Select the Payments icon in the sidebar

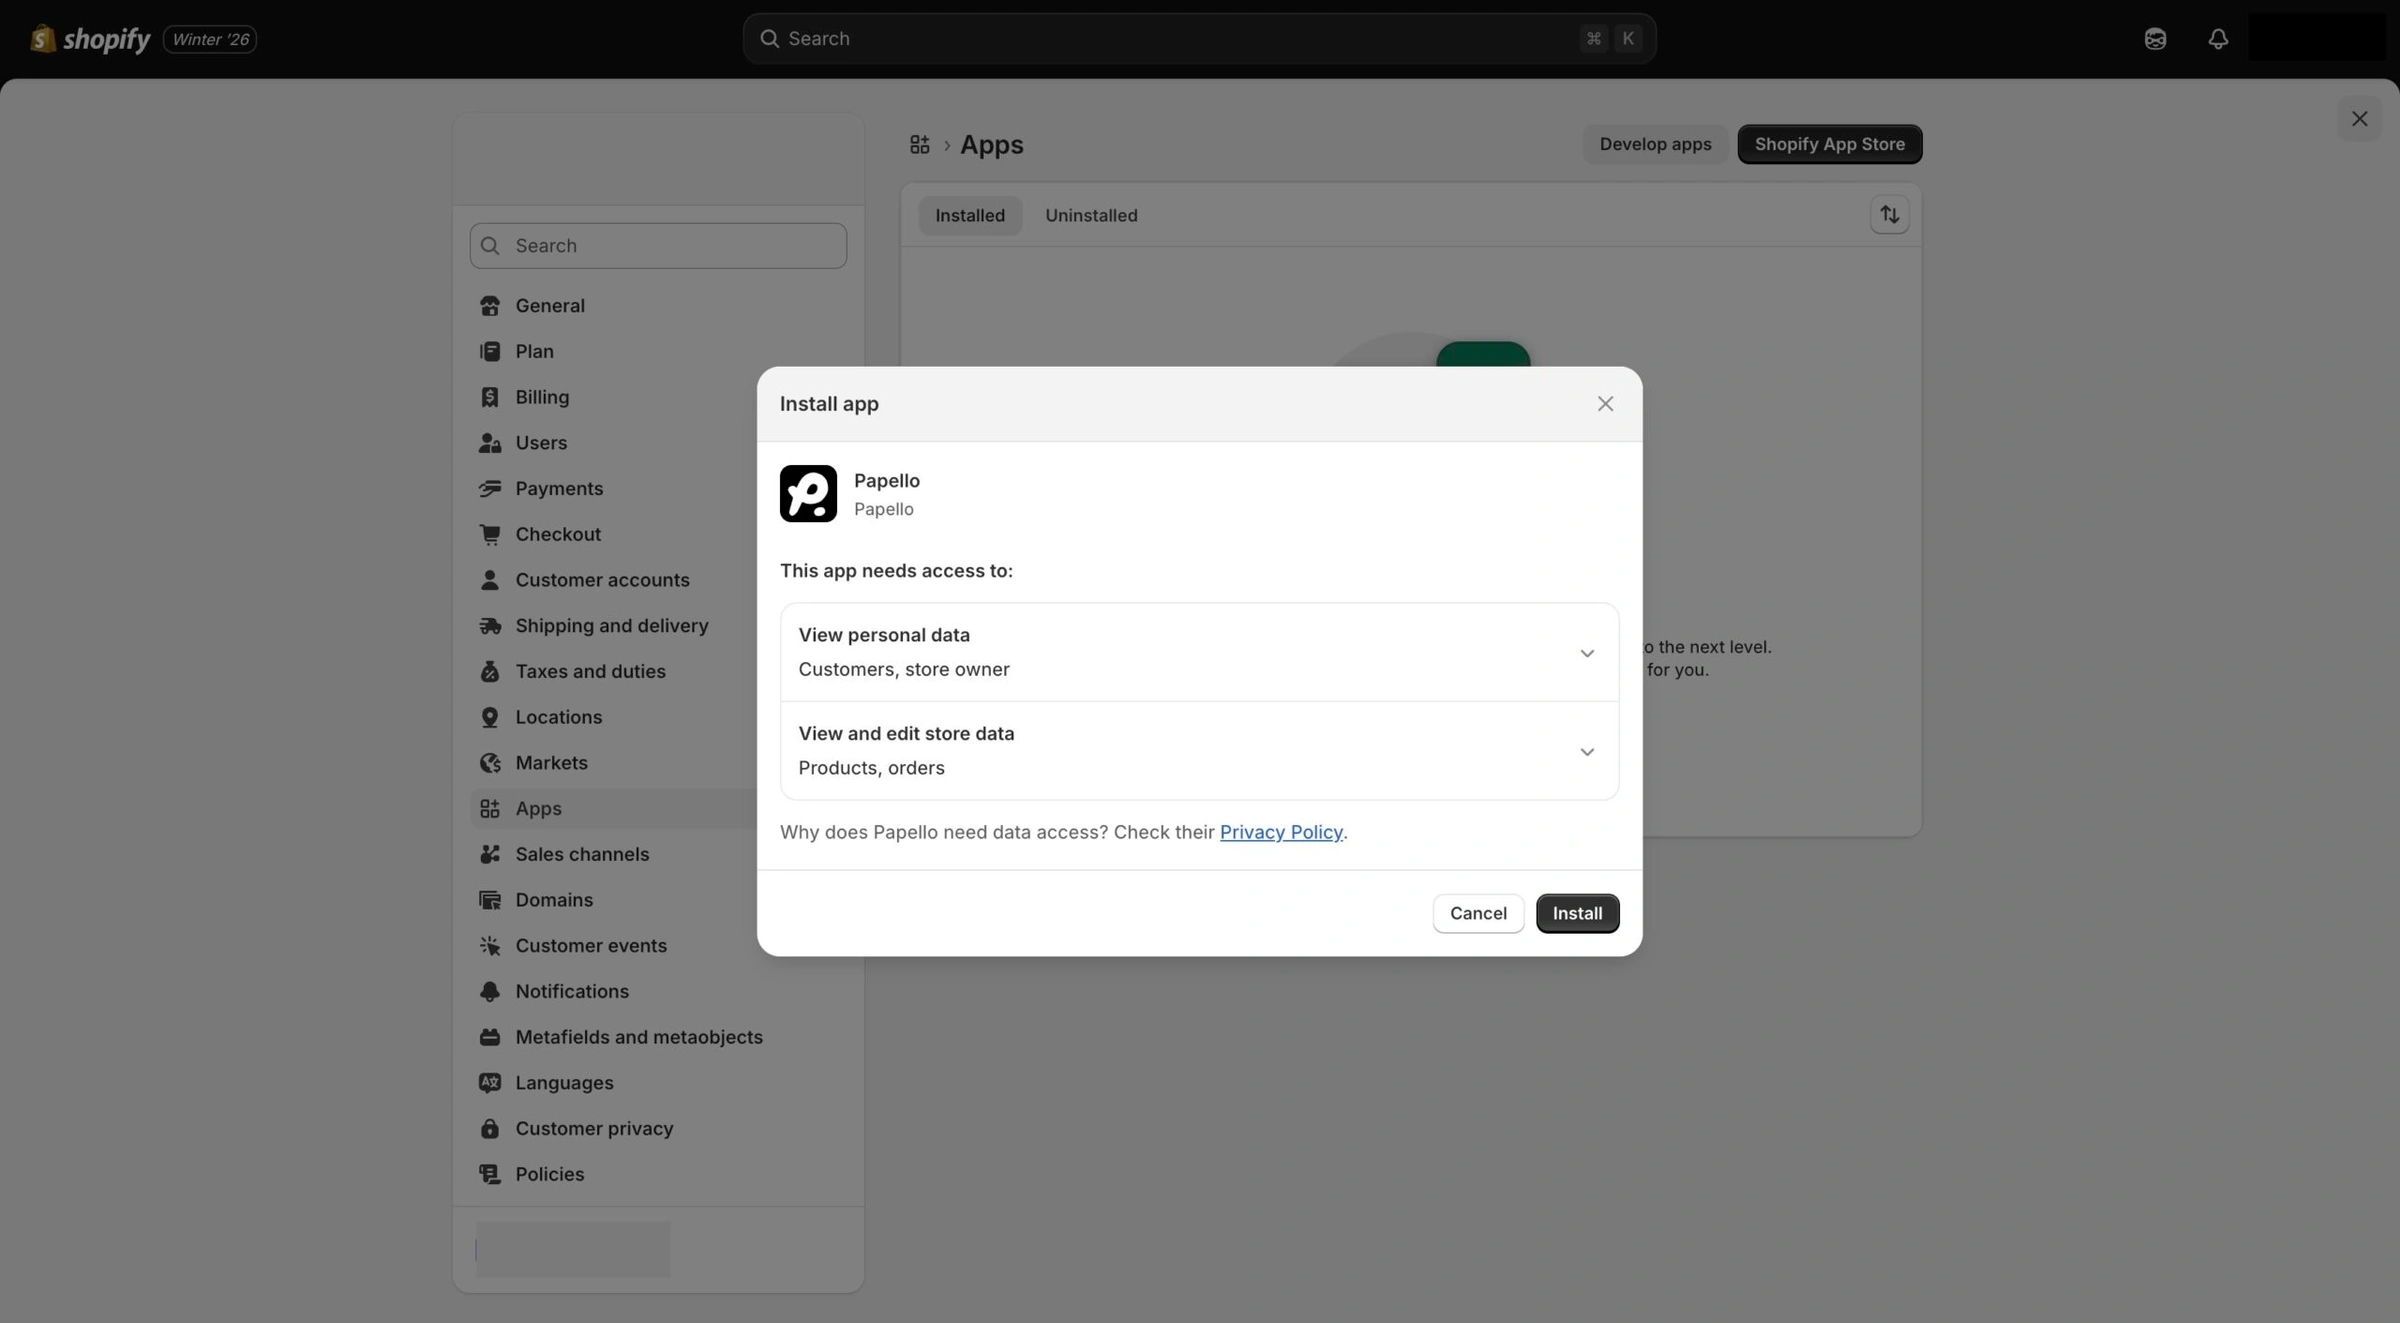pyautogui.click(x=490, y=488)
